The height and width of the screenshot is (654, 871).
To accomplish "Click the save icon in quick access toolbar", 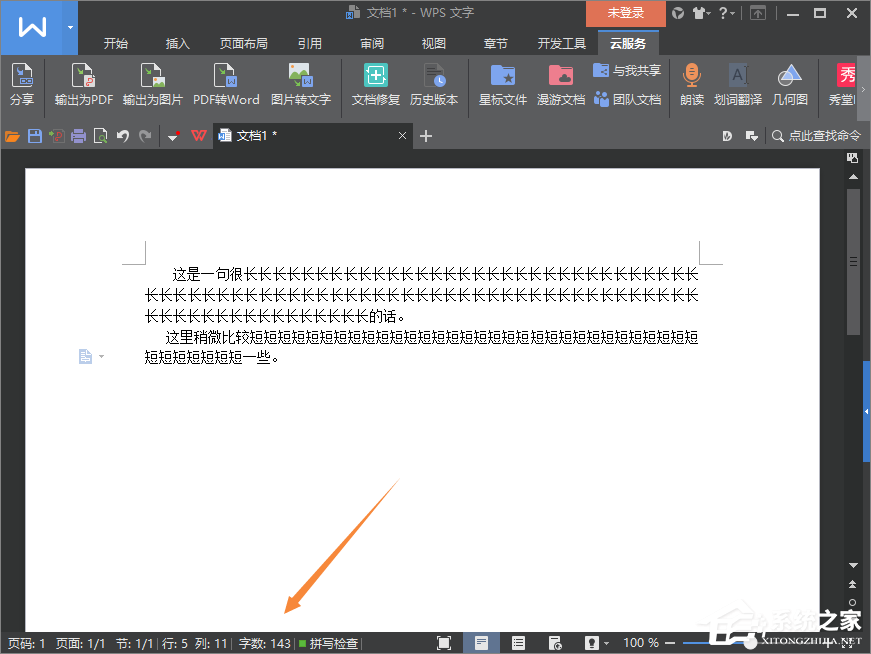I will click(35, 136).
